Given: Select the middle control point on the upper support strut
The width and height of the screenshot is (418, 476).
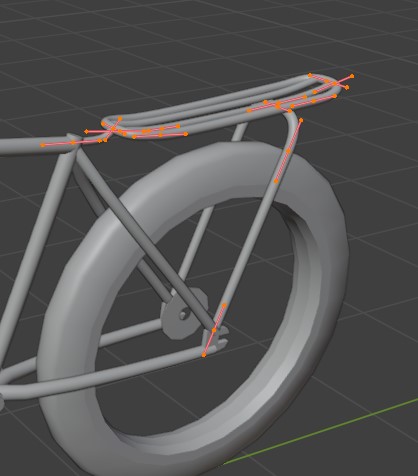Looking at the screenshot, I should (288, 151).
